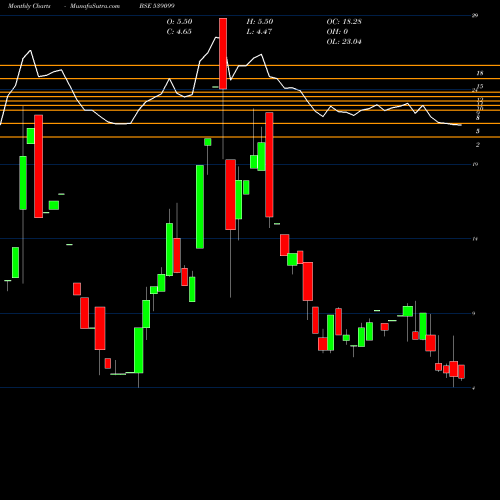Click the '15' indicator axis label
This screenshot has height=500, width=500.
[480, 86]
